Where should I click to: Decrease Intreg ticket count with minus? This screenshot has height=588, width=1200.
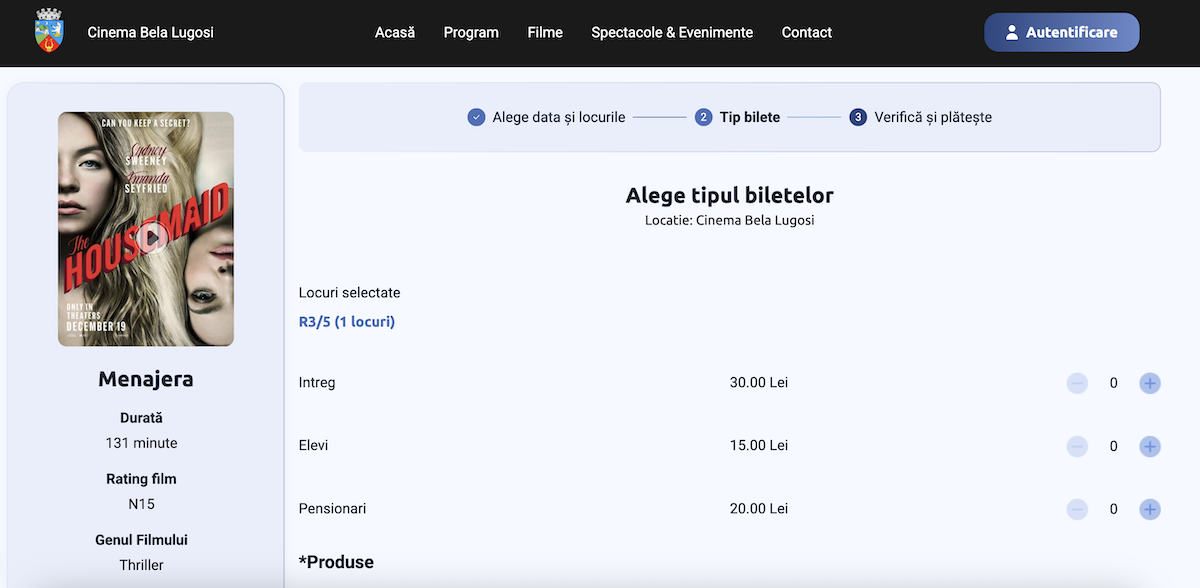point(1077,383)
